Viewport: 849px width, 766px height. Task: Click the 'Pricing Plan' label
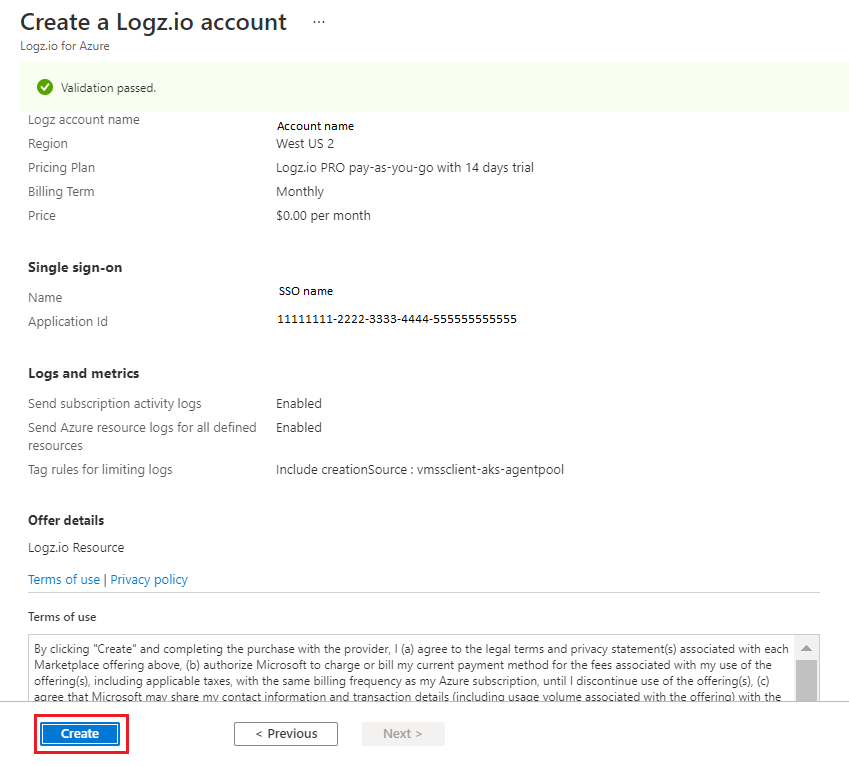pos(61,168)
